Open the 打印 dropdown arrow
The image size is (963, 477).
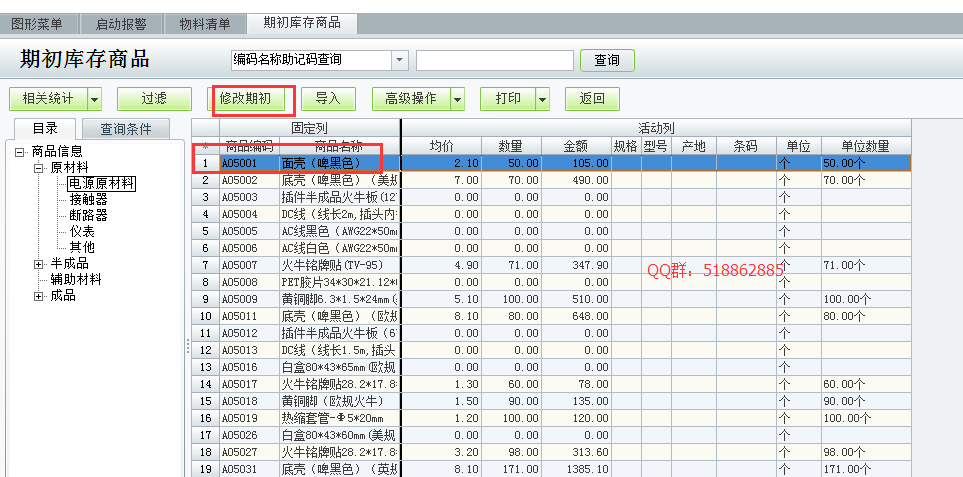click(542, 99)
